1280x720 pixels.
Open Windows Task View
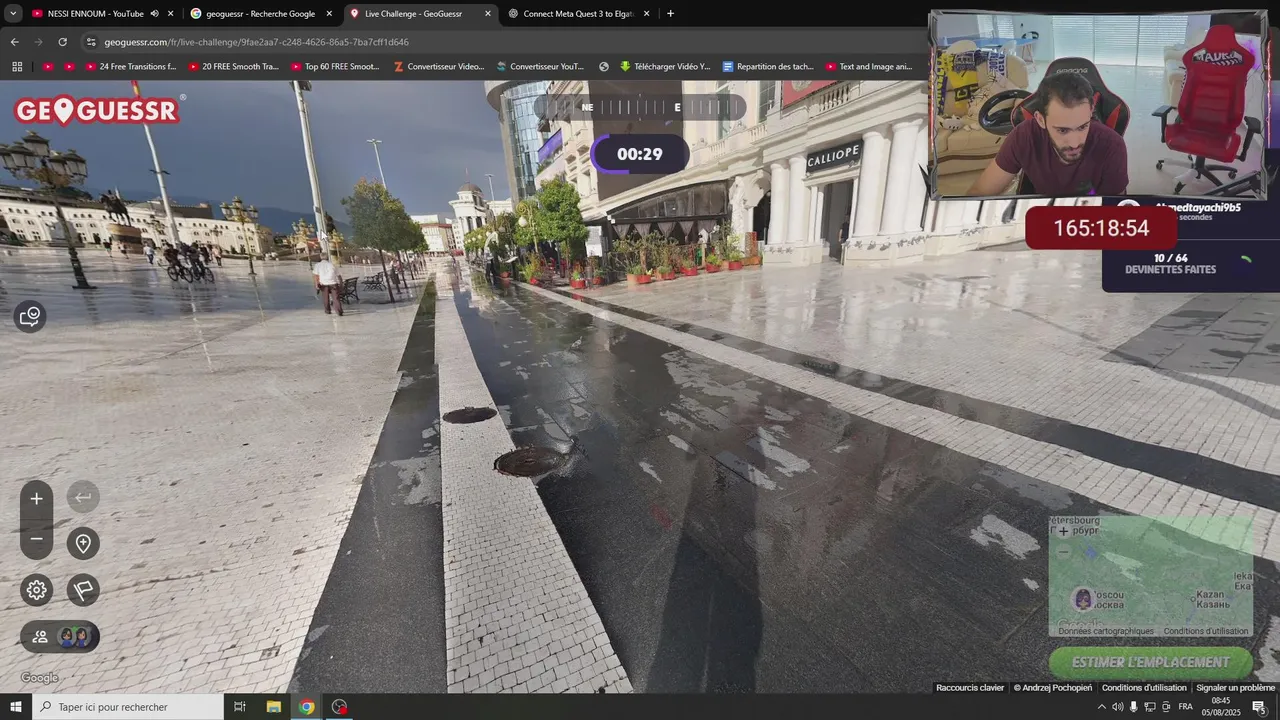click(x=240, y=707)
